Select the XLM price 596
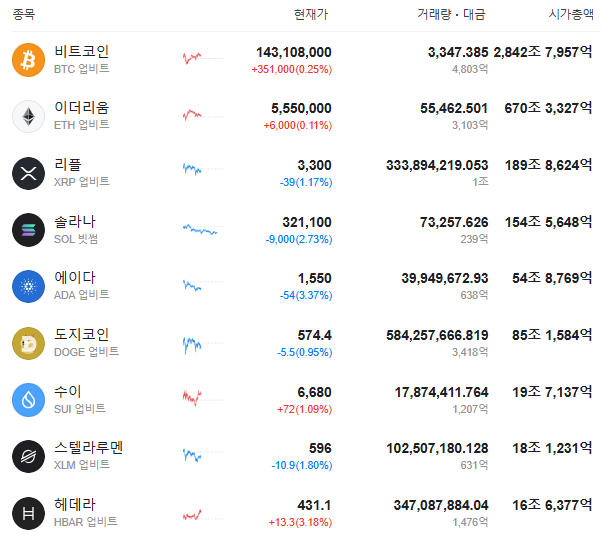 pyautogui.click(x=320, y=448)
